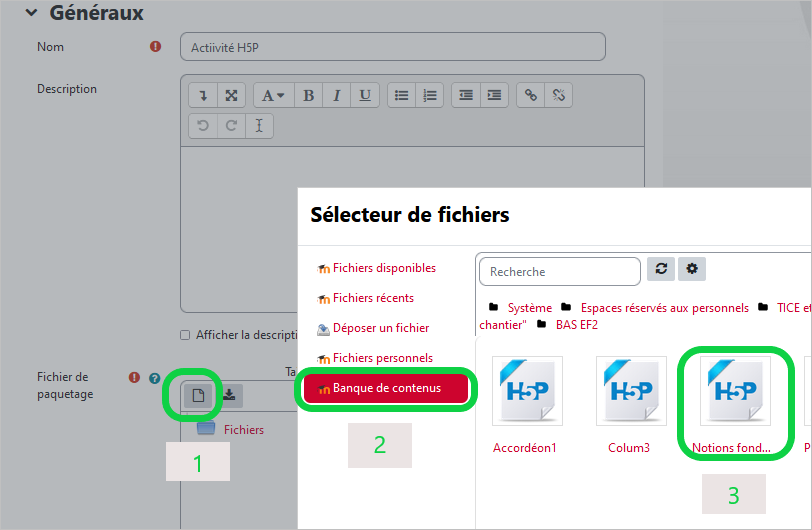Collapse the Généraux section chevron
Screen dimensions: 812x530
32,12
